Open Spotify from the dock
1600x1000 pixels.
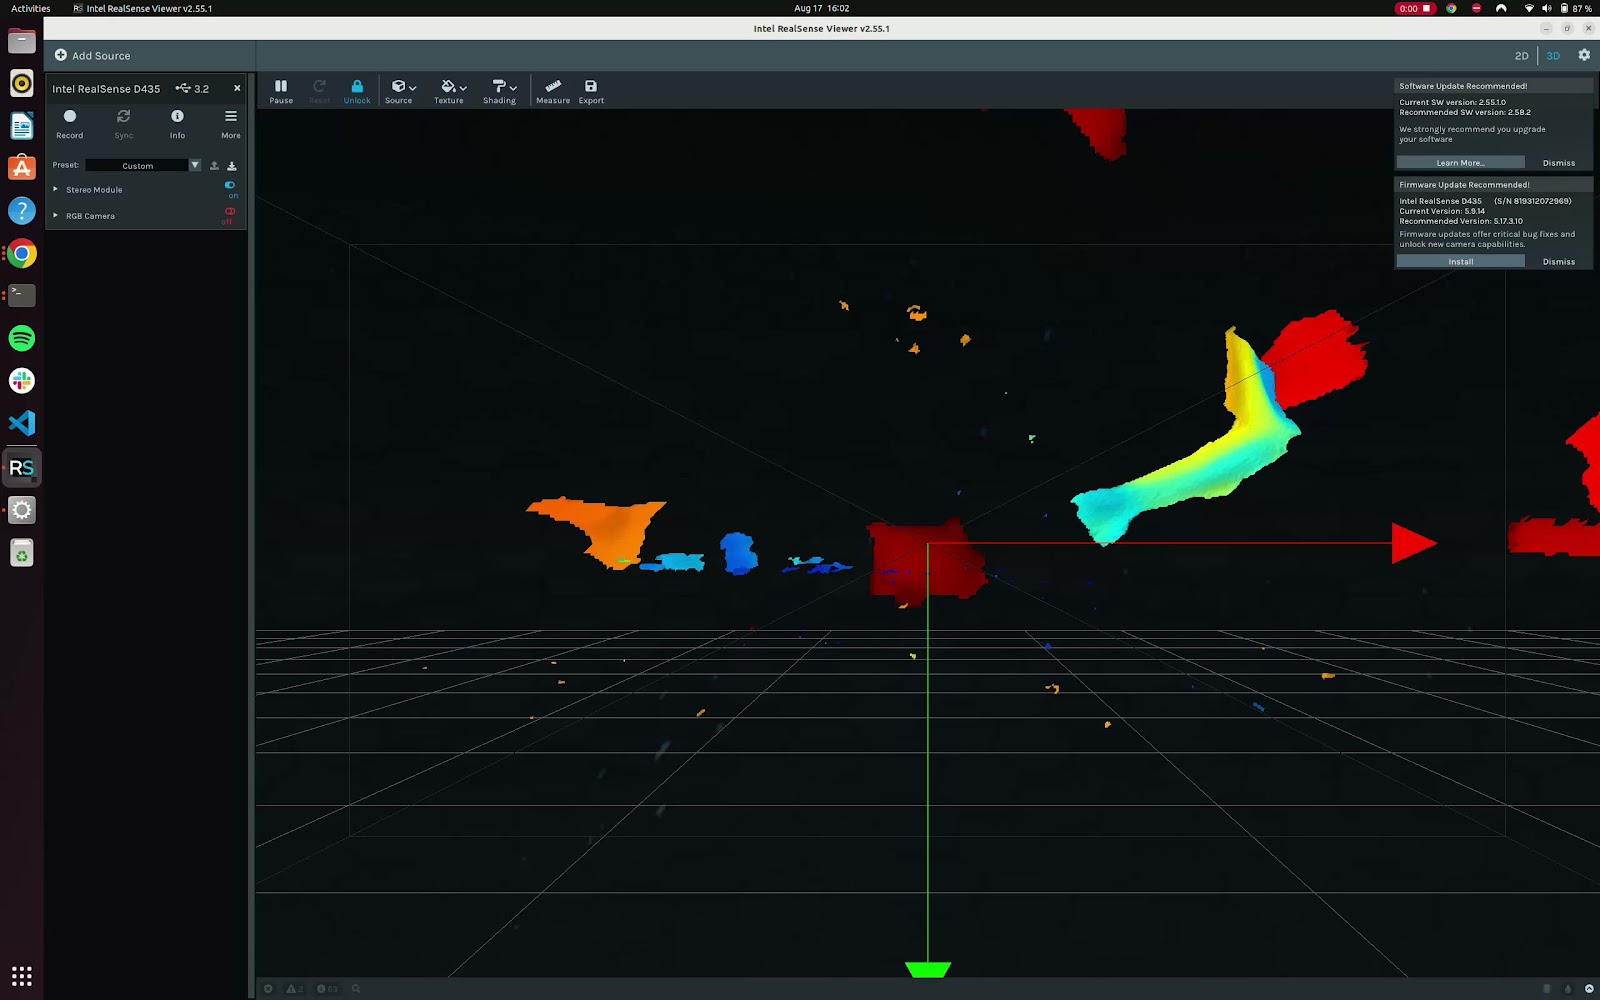[22, 338]
